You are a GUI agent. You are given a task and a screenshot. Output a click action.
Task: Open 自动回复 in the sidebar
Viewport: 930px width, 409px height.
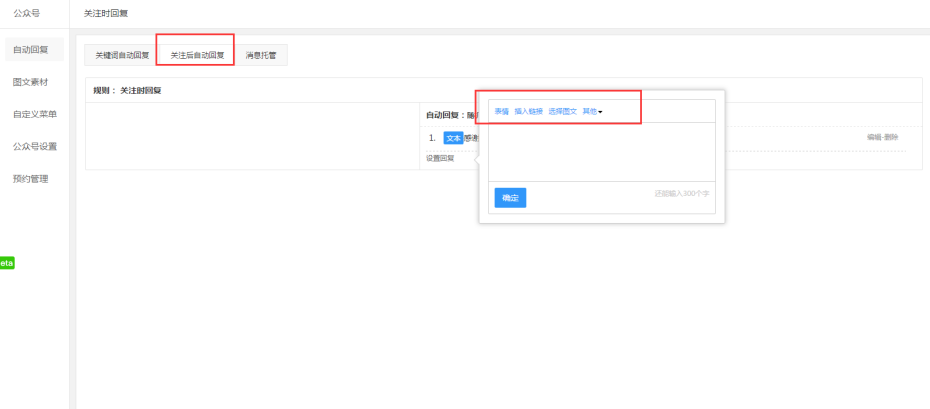click(x=30, y=49)
